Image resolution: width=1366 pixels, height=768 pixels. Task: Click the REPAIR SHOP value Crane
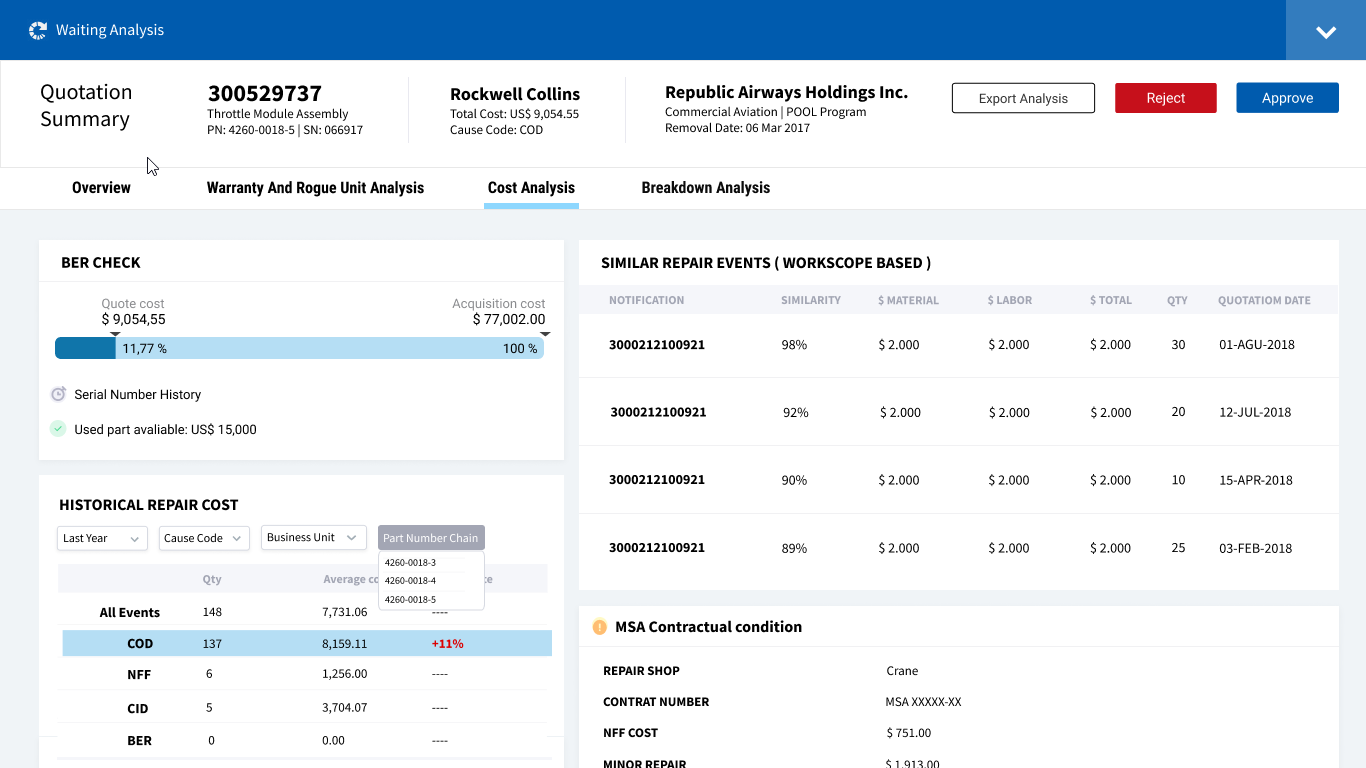click(902, 671)
